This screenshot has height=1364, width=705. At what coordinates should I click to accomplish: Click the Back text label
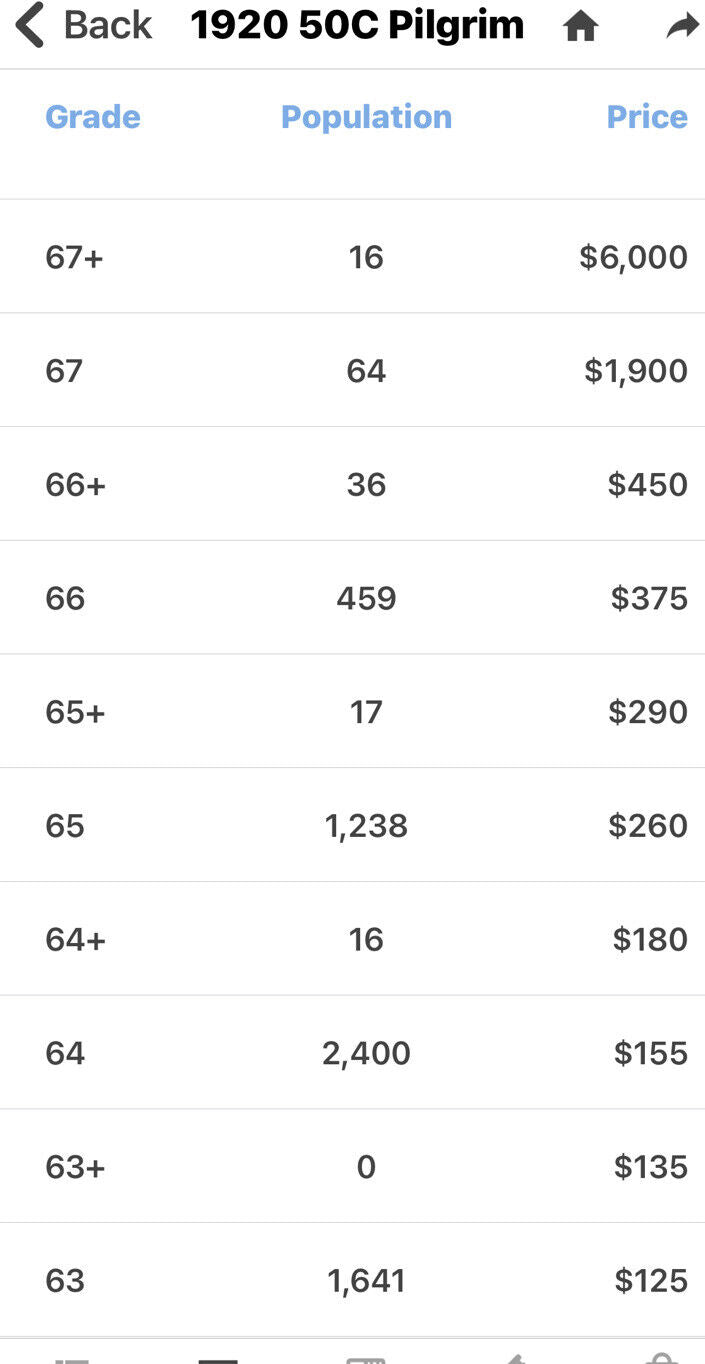[108, 26]
